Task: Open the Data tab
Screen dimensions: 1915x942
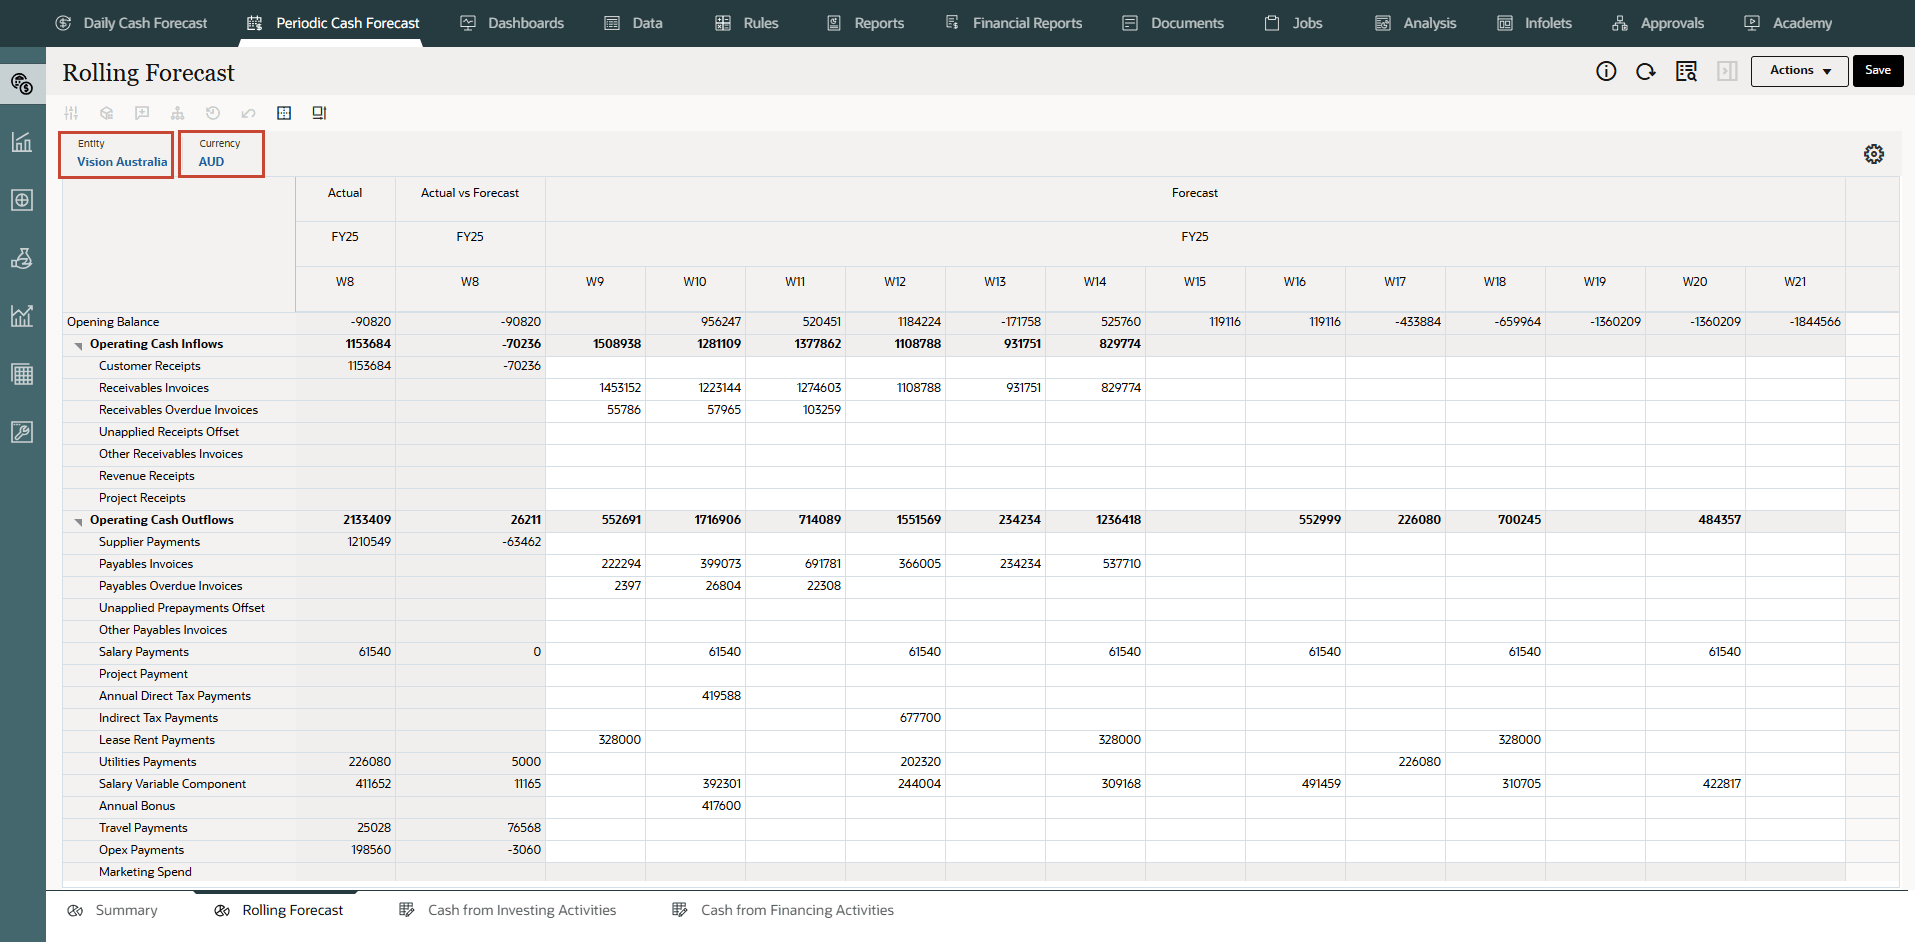Action: [x=634, y=23]
